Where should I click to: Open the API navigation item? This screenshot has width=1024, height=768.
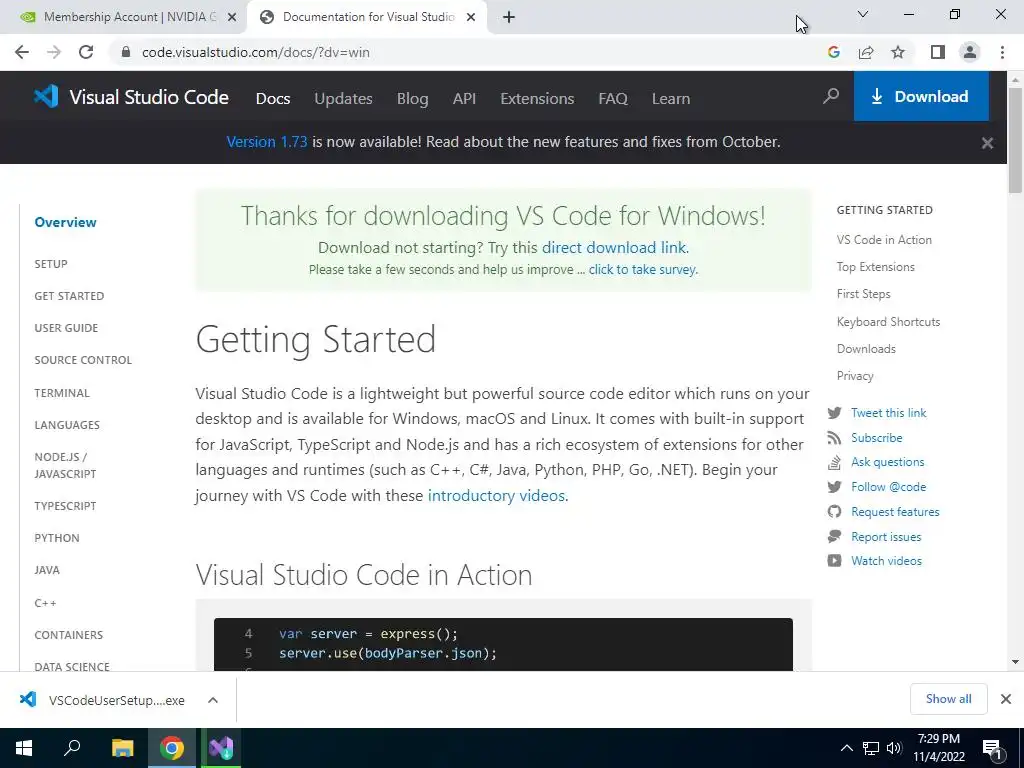pos(464,99)
